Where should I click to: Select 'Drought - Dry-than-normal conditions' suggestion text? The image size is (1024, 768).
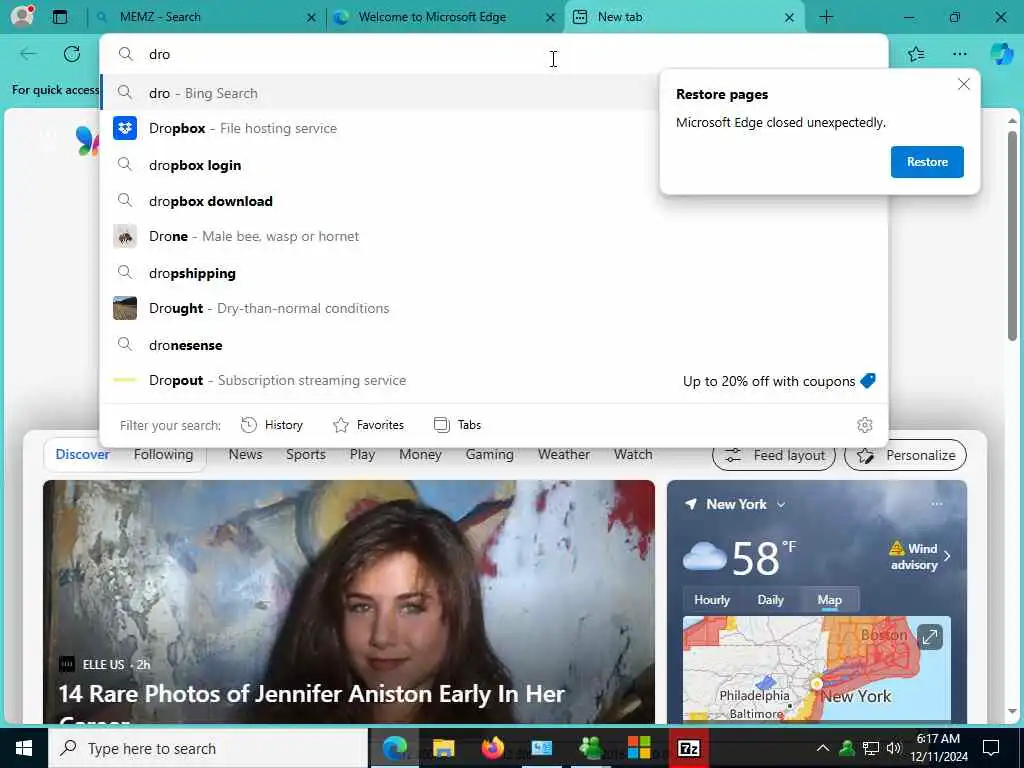tap(268, 308)
